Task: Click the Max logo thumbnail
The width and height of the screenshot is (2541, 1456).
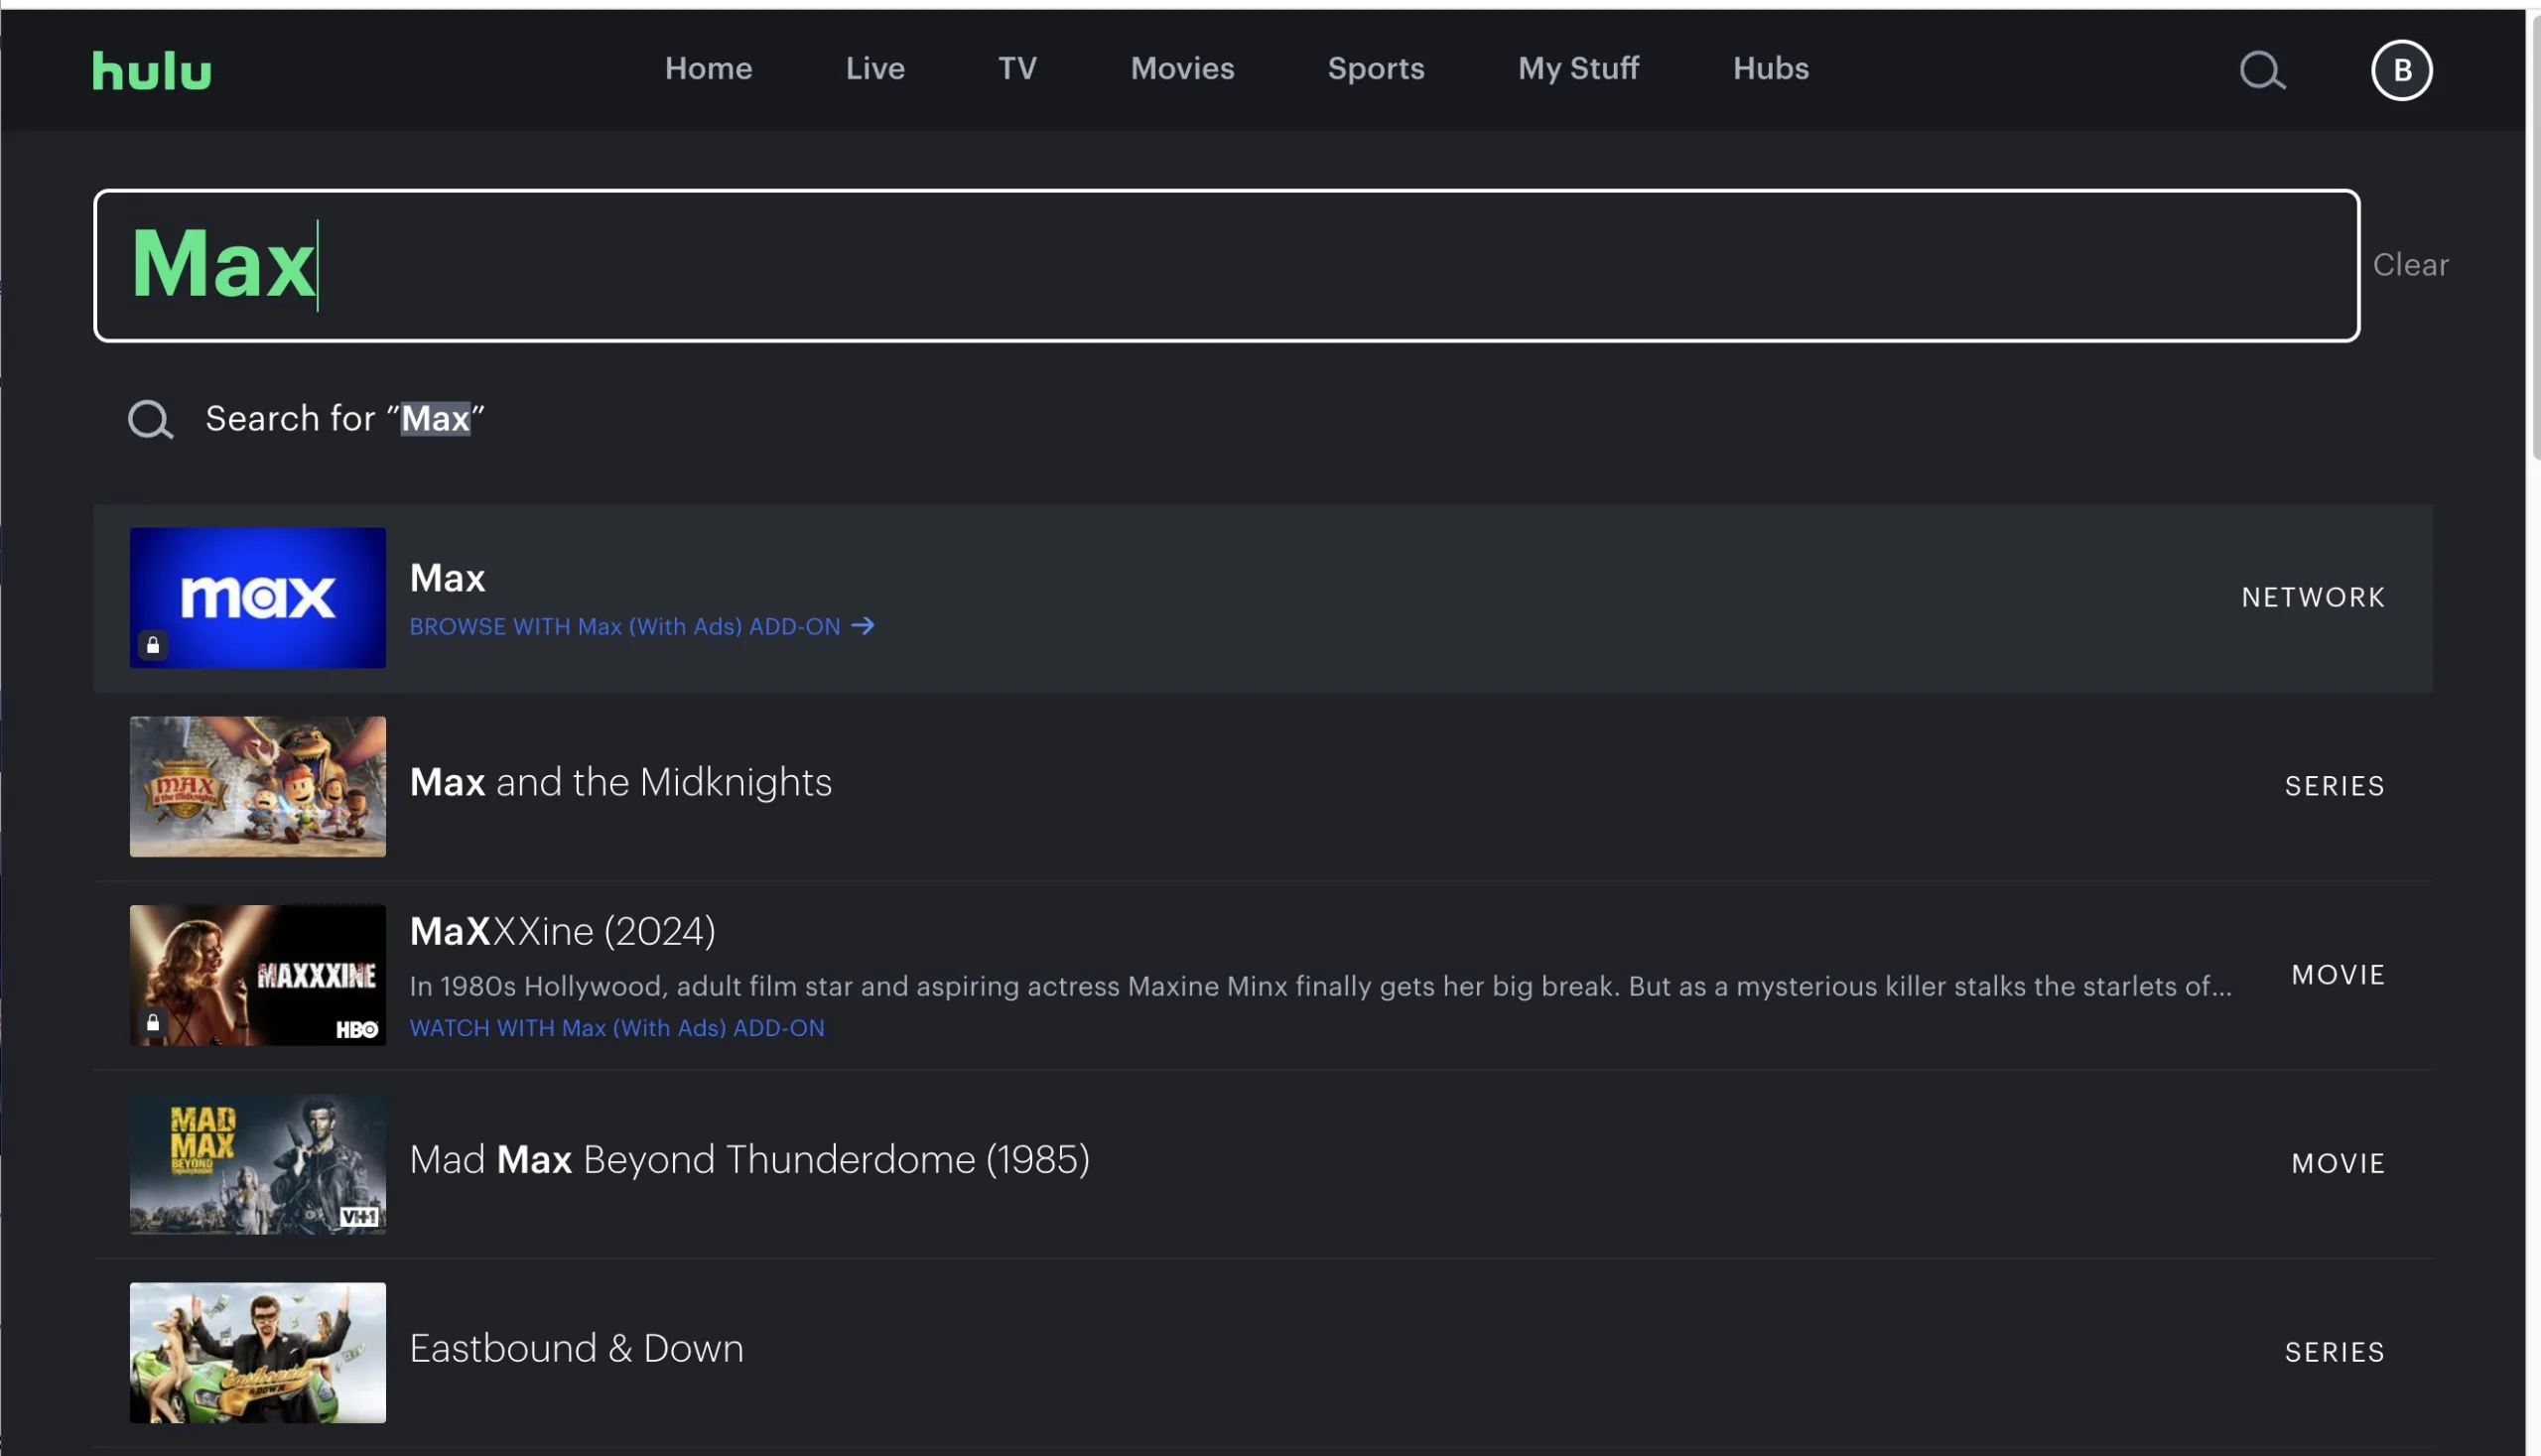Action: [257, 598]
